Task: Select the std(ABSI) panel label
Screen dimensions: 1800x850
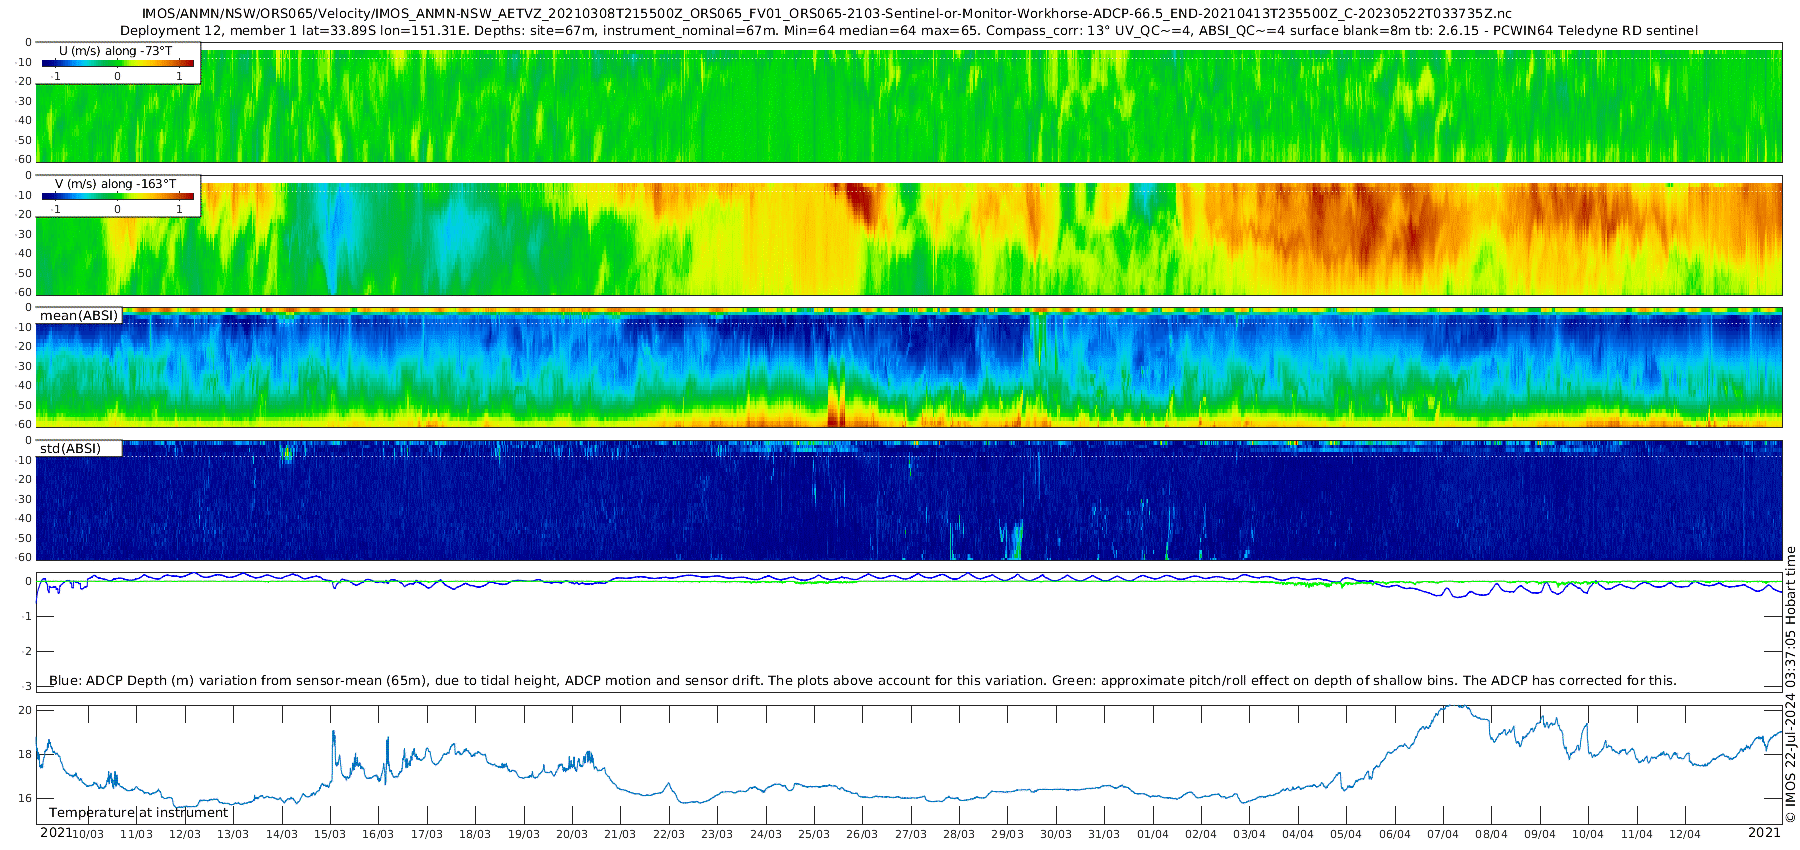Action: [x=79, y=449]
